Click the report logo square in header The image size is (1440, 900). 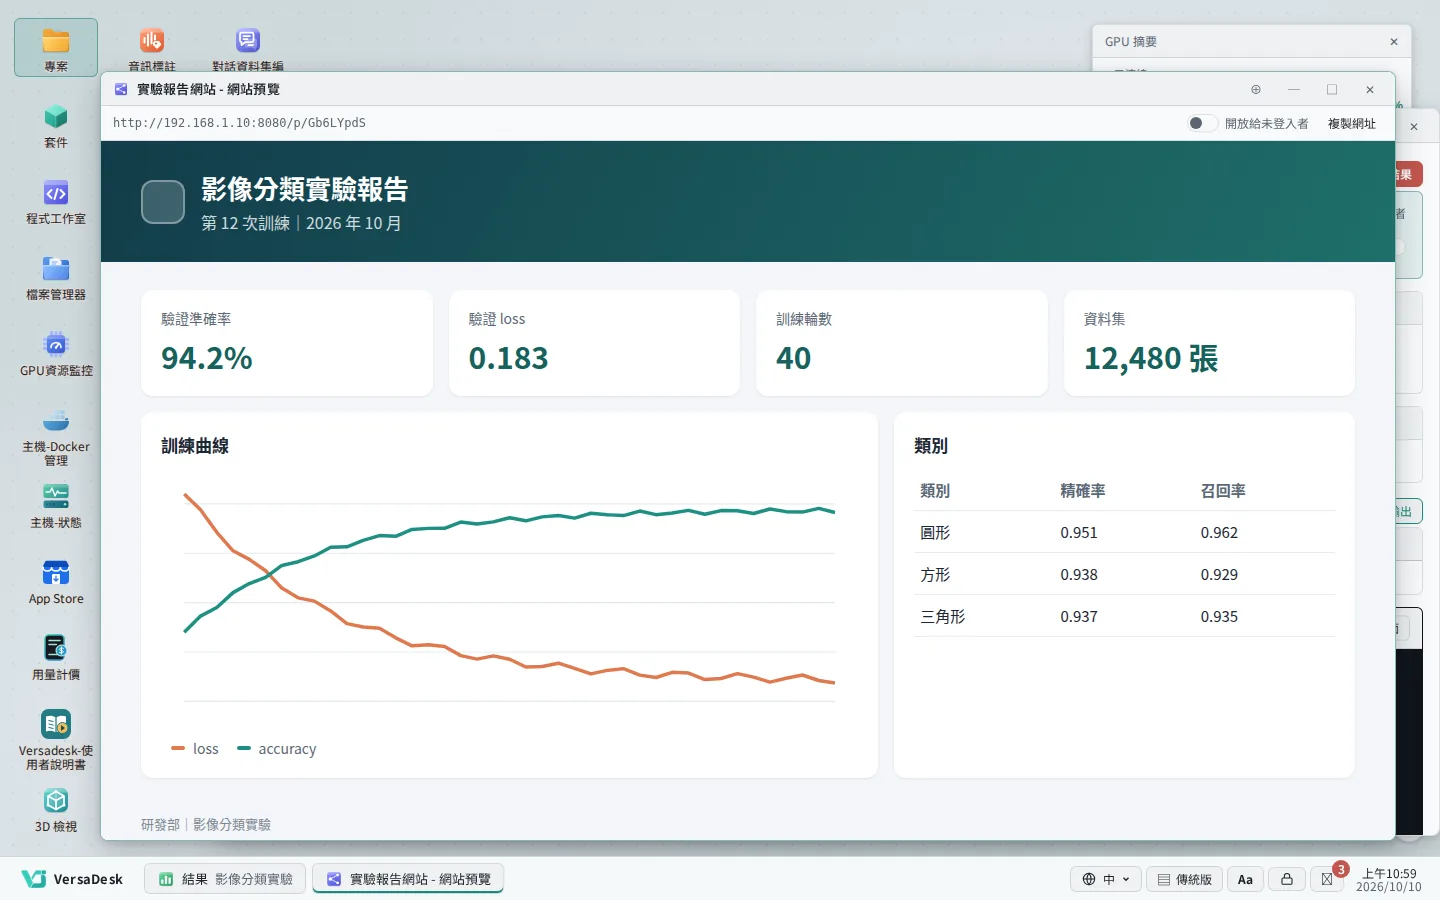click(x=163, y=202)
